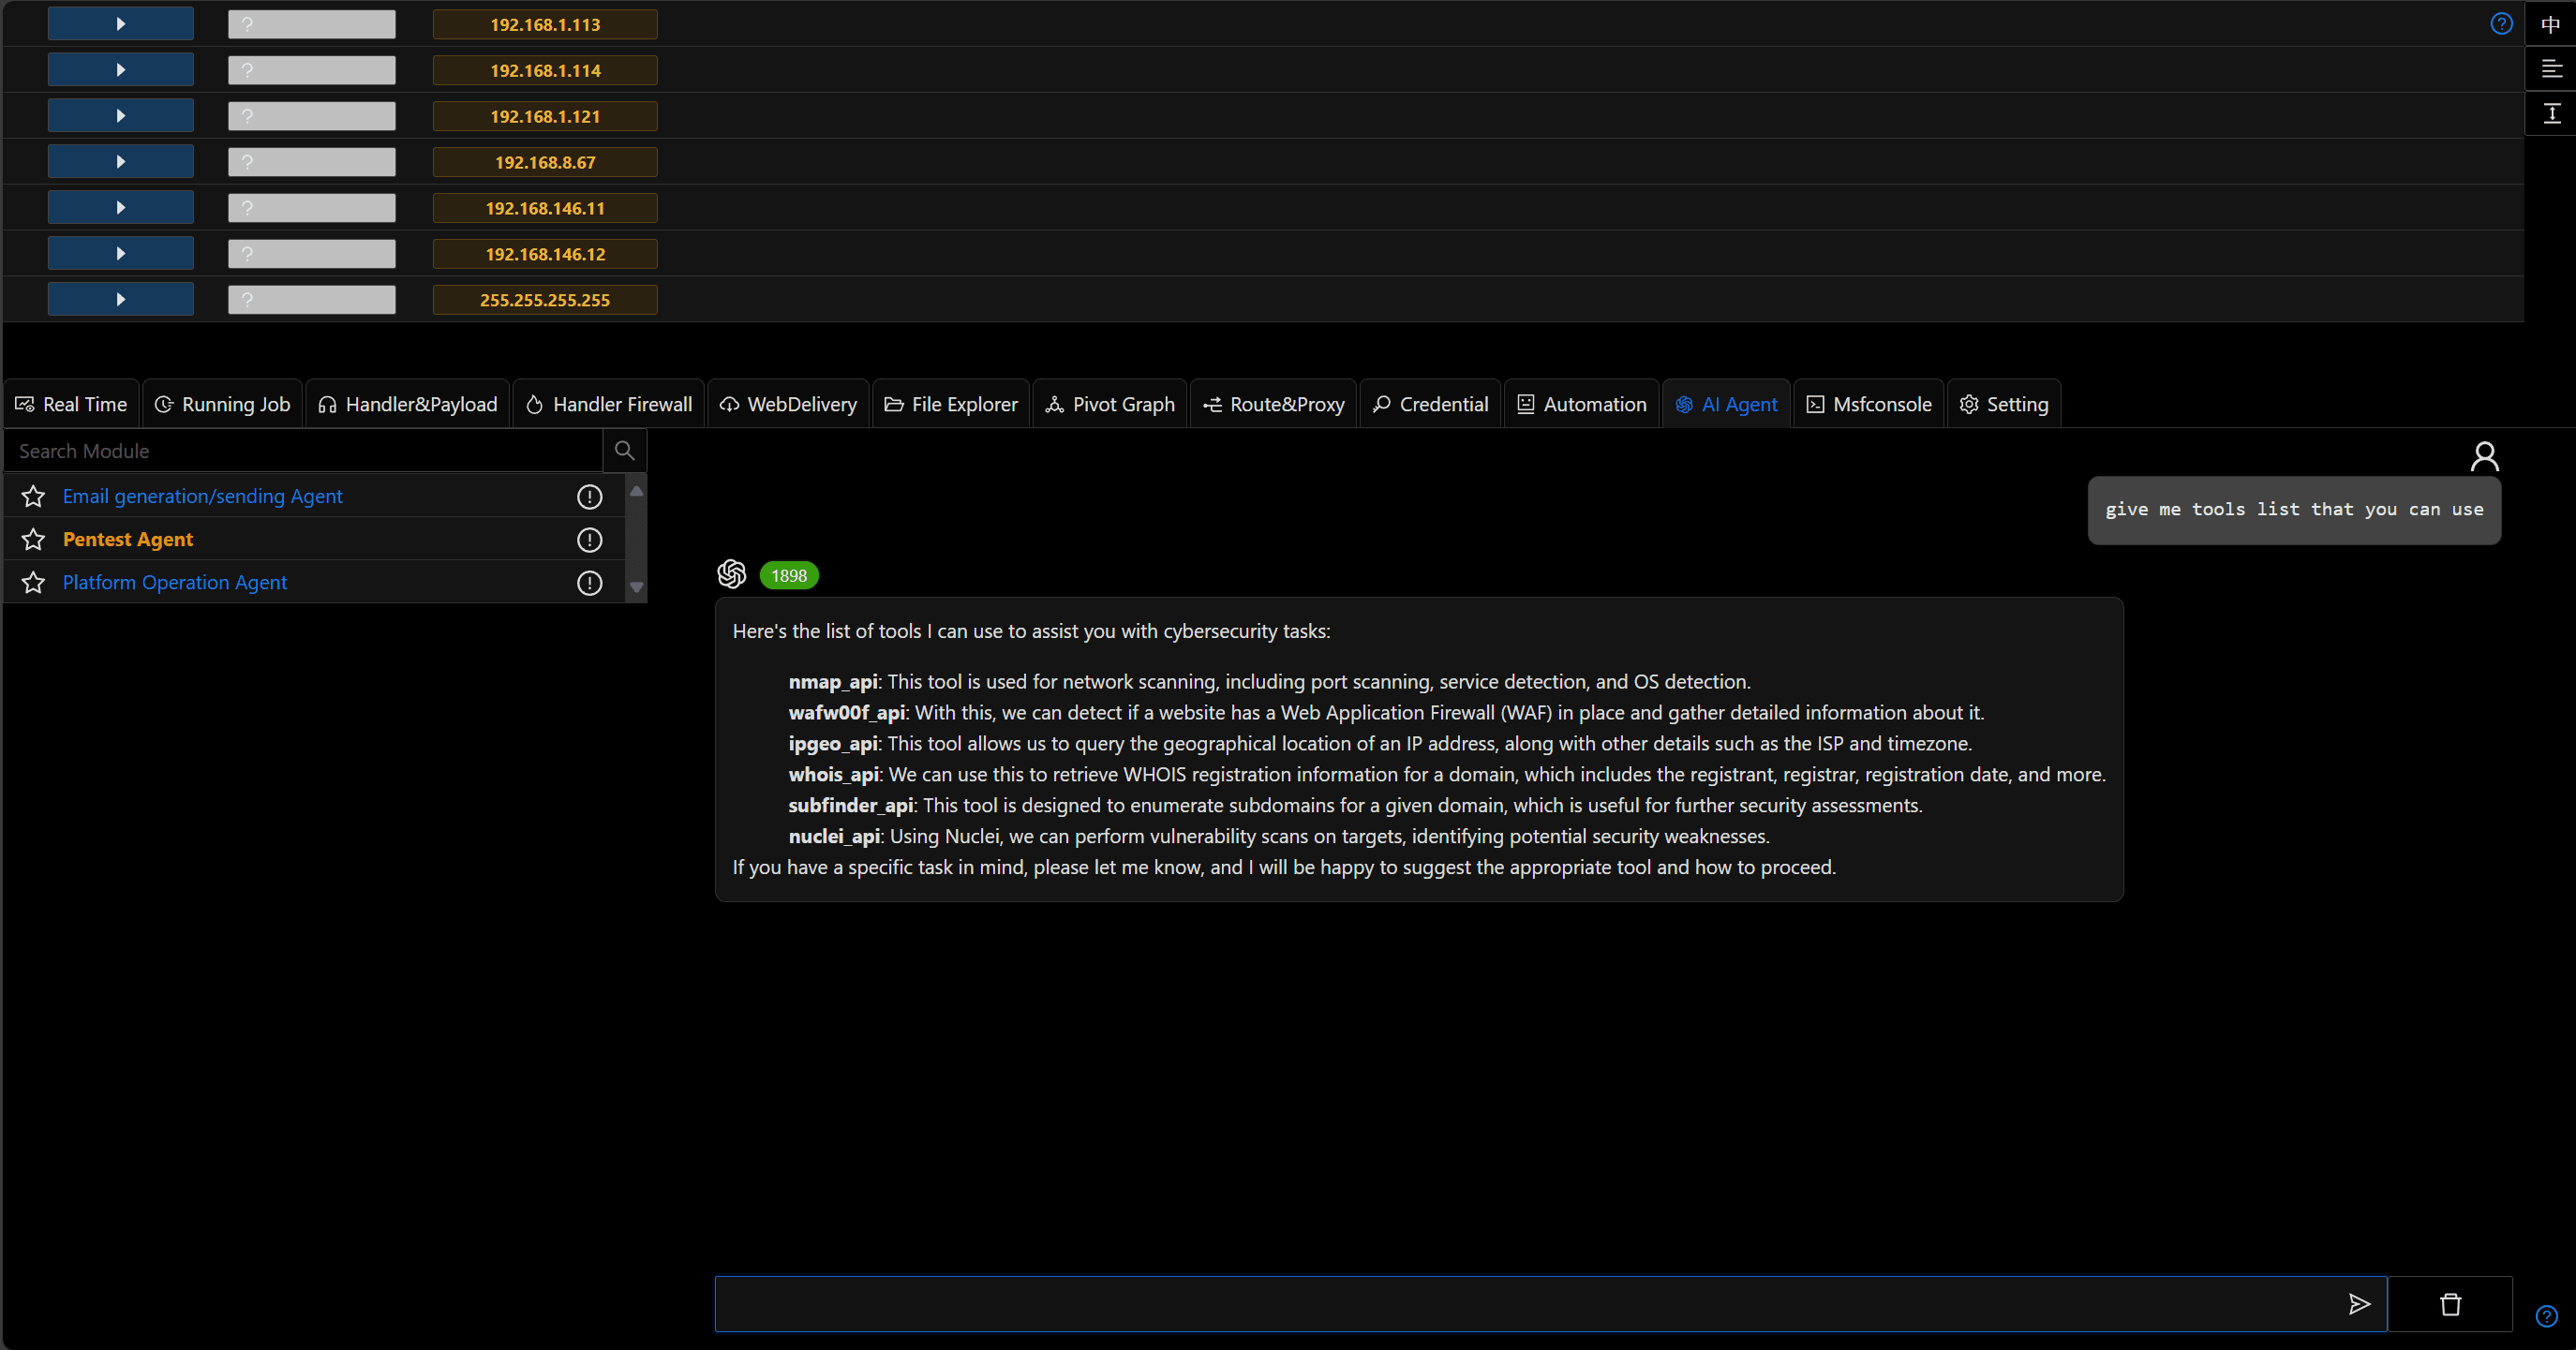Image resolution: width=2576 pixels, height=1350 pixels.
Task: Show info for Pentest Agent
Action: point(590,539)
